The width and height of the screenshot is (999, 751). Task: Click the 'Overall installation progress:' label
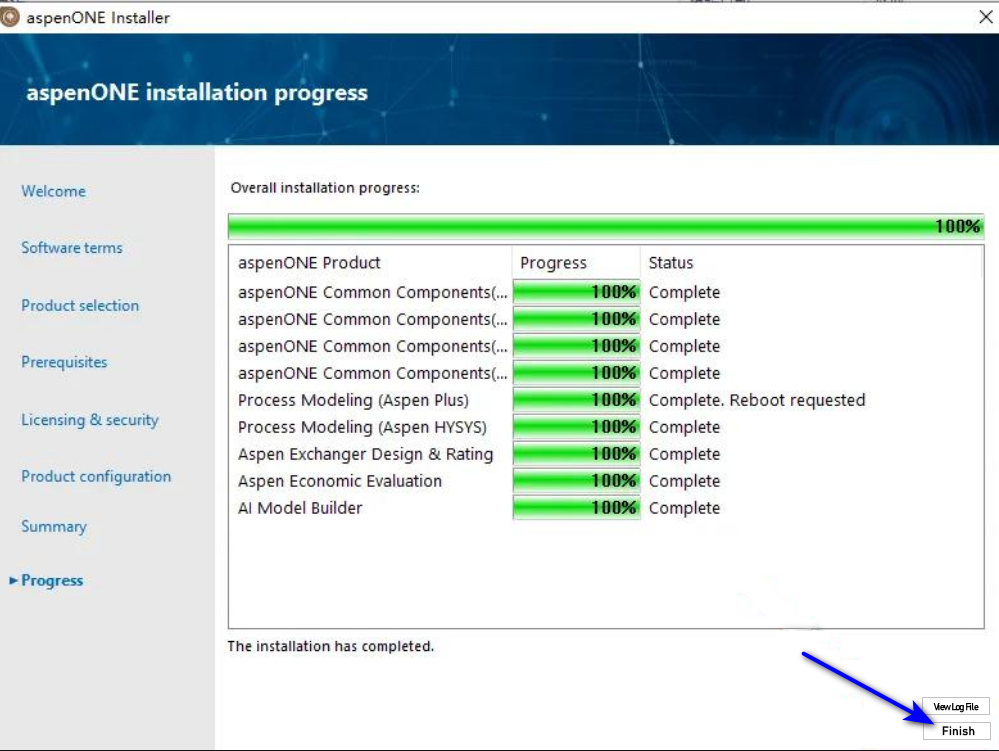pos(325,188)
